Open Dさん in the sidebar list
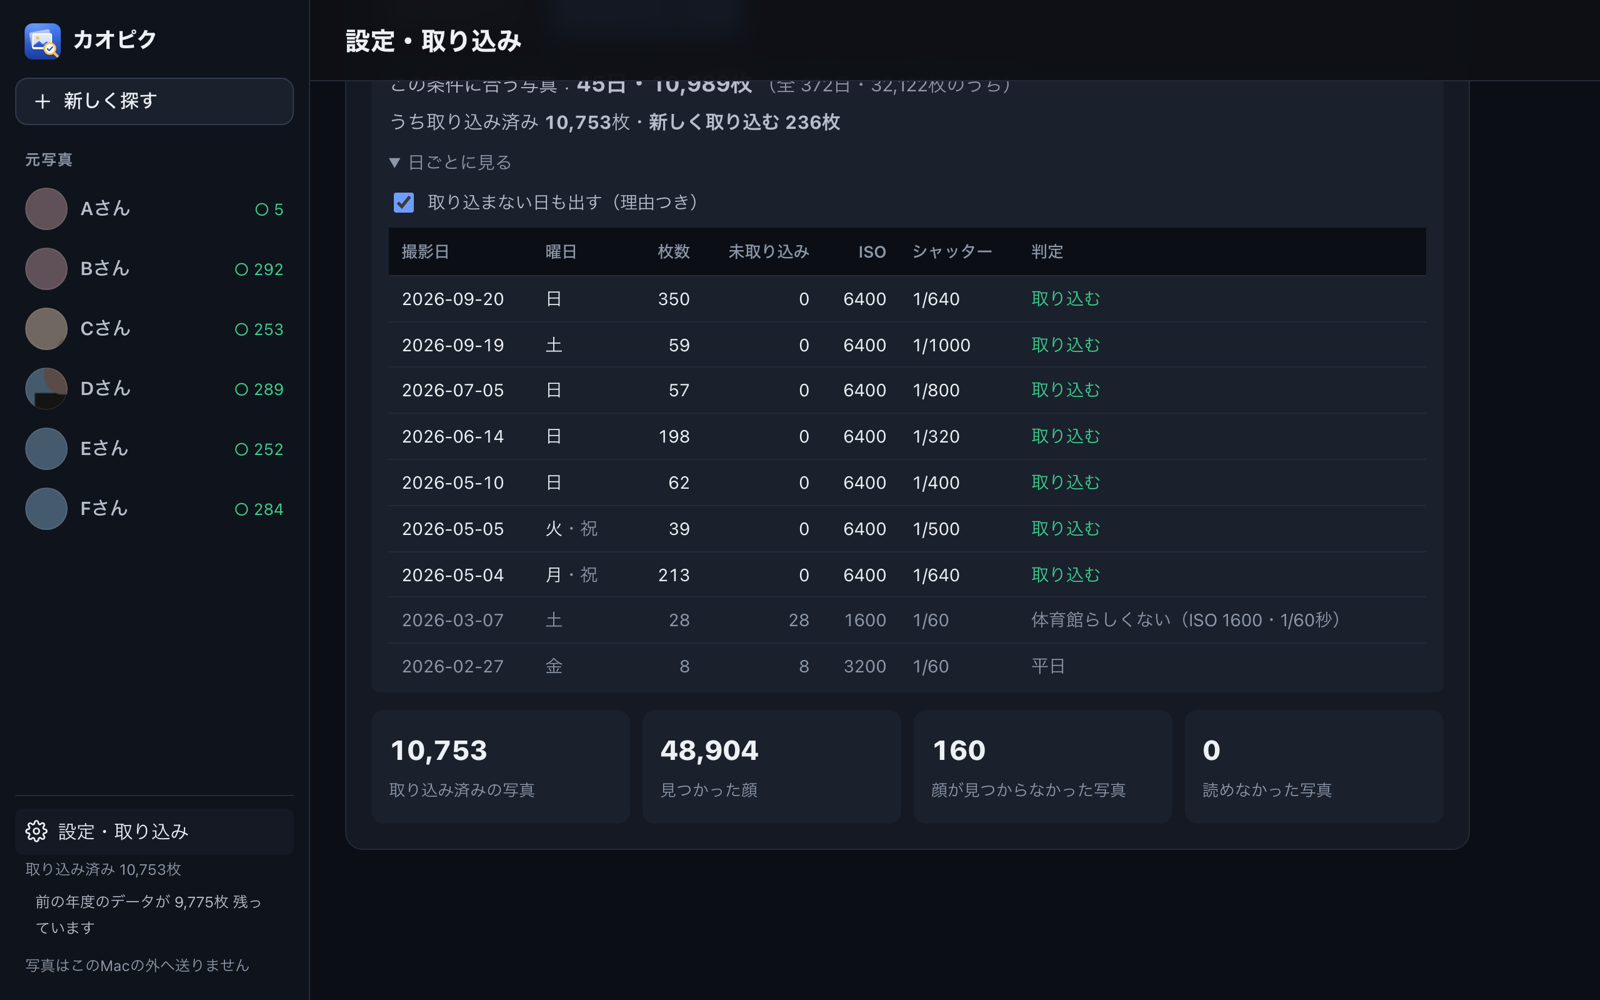 point(154,389)
